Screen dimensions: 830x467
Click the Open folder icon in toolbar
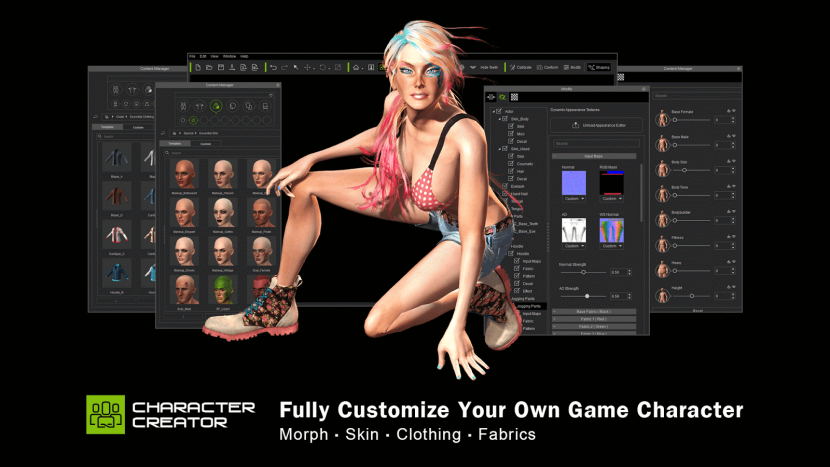209,67
